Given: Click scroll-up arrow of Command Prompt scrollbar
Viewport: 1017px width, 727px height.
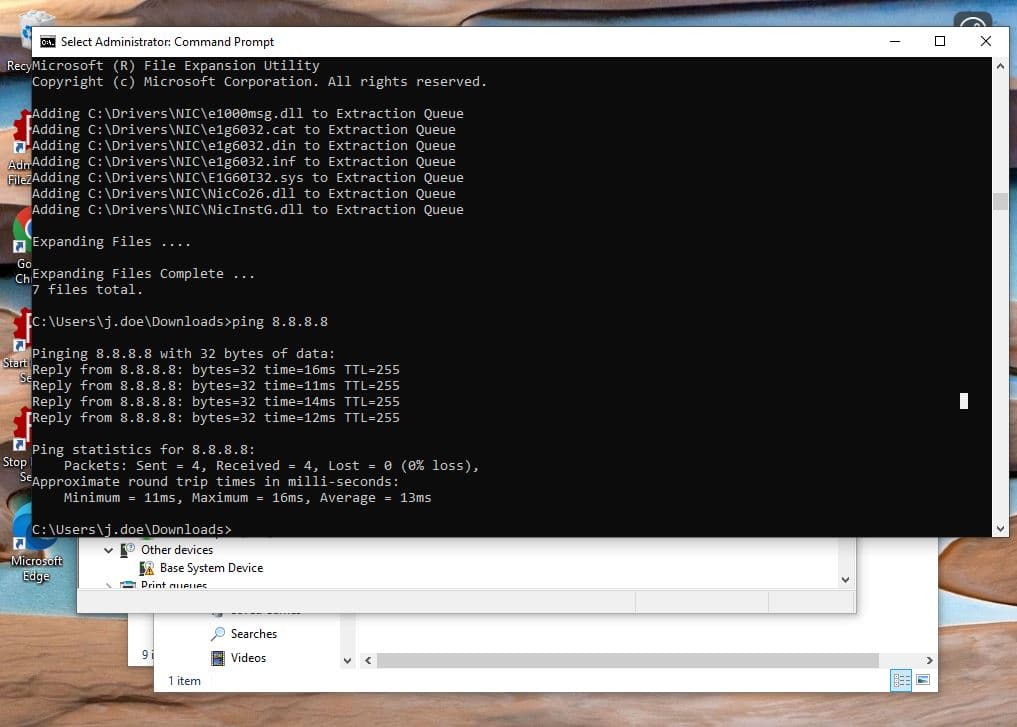Looking at the screenshot, I should (x=1000, y=66).
